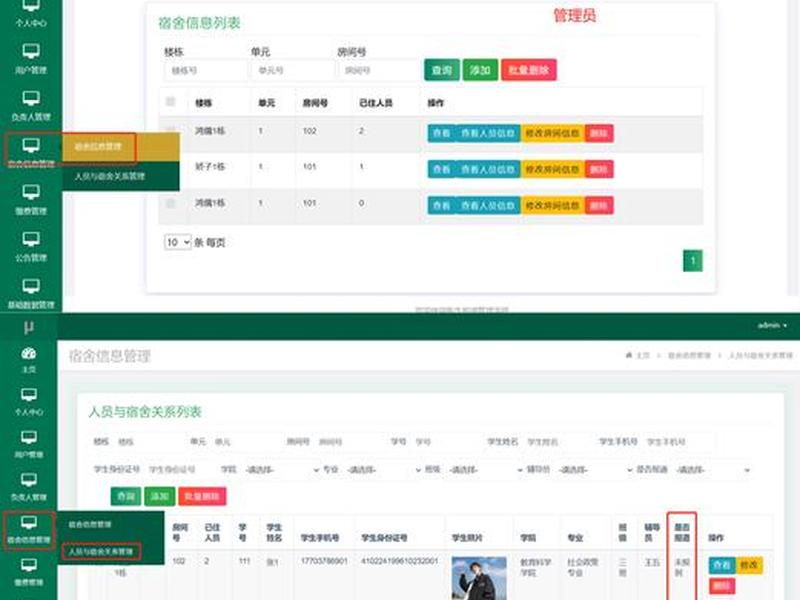Open 负责人管理 icon in upper screenshot sidebar
800x600 pixels.
coord(31,98)
